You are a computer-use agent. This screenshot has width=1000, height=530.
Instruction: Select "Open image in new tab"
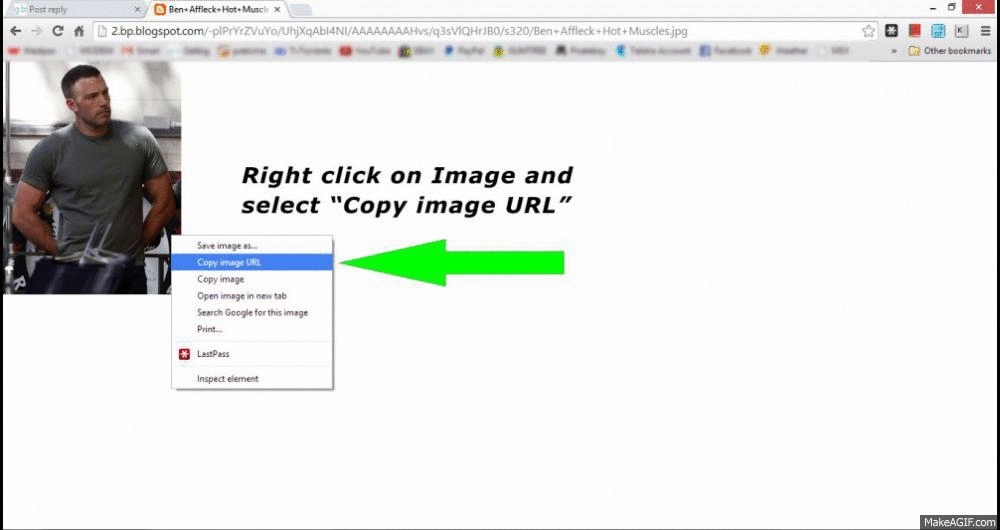click(242, 296)
